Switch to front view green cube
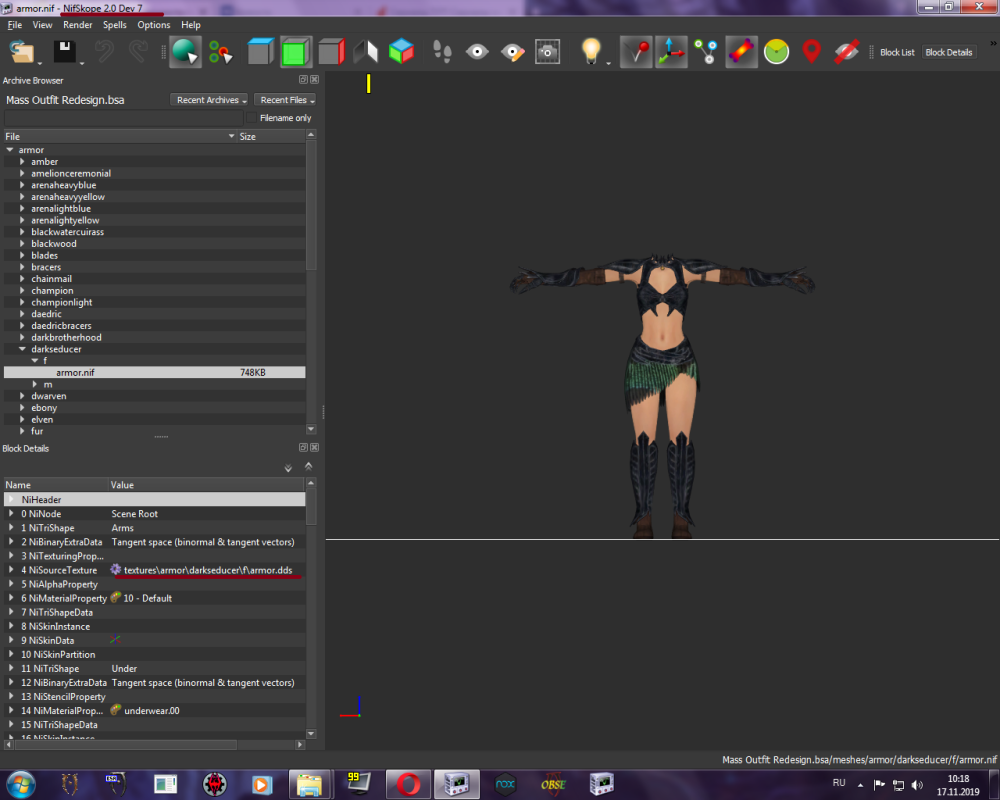This screenshot has width=1000, height=800. 295,52
